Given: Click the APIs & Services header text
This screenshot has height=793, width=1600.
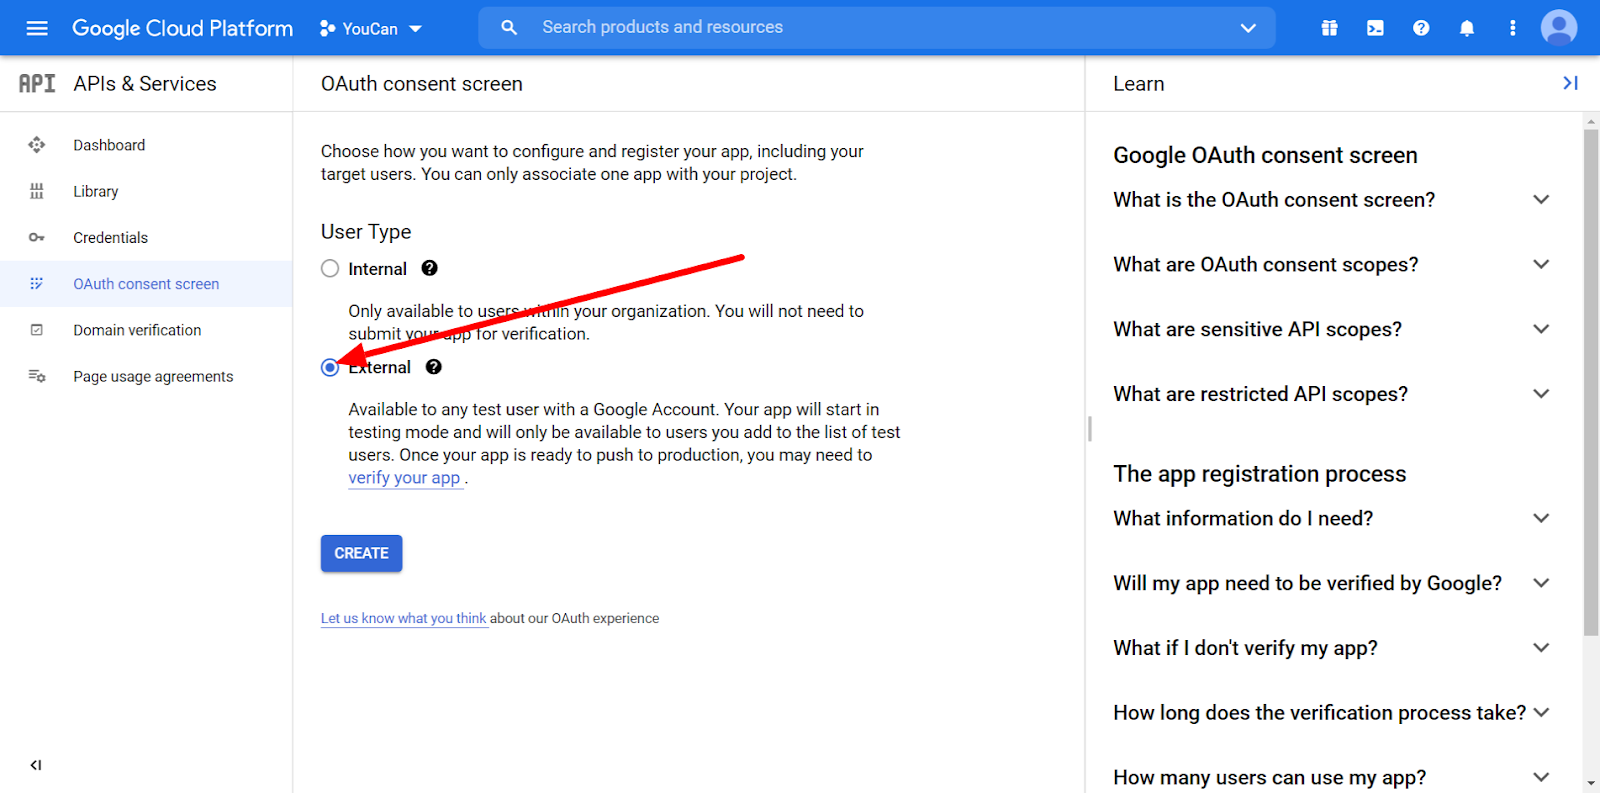Looking at the screenshot, I should [x=145, y=84].
